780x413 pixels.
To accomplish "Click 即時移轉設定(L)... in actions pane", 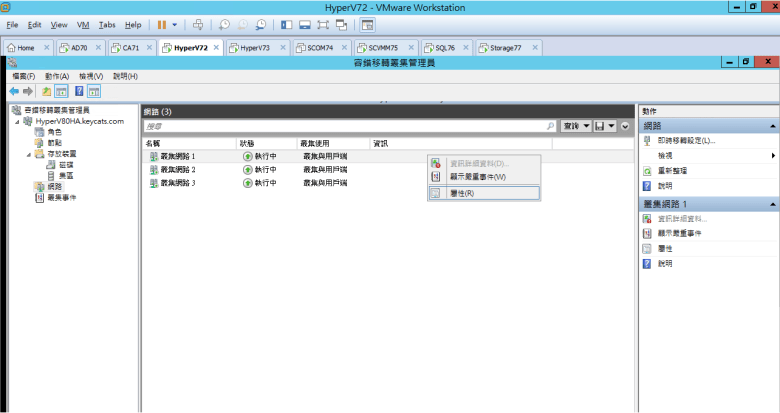I will tap(686, 141).
